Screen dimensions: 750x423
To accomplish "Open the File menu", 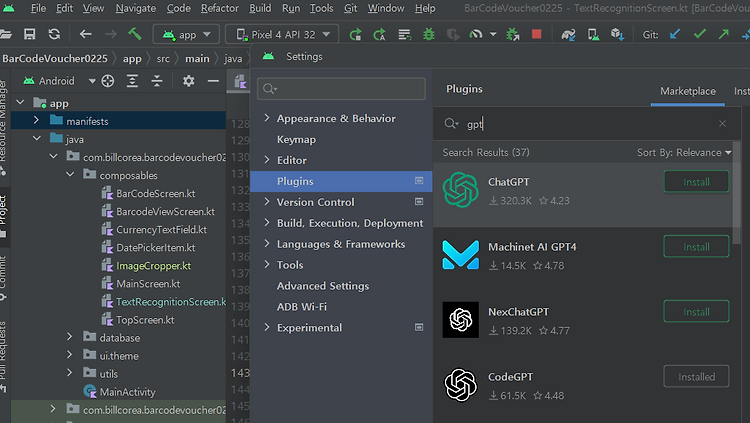I will (38, 8).
